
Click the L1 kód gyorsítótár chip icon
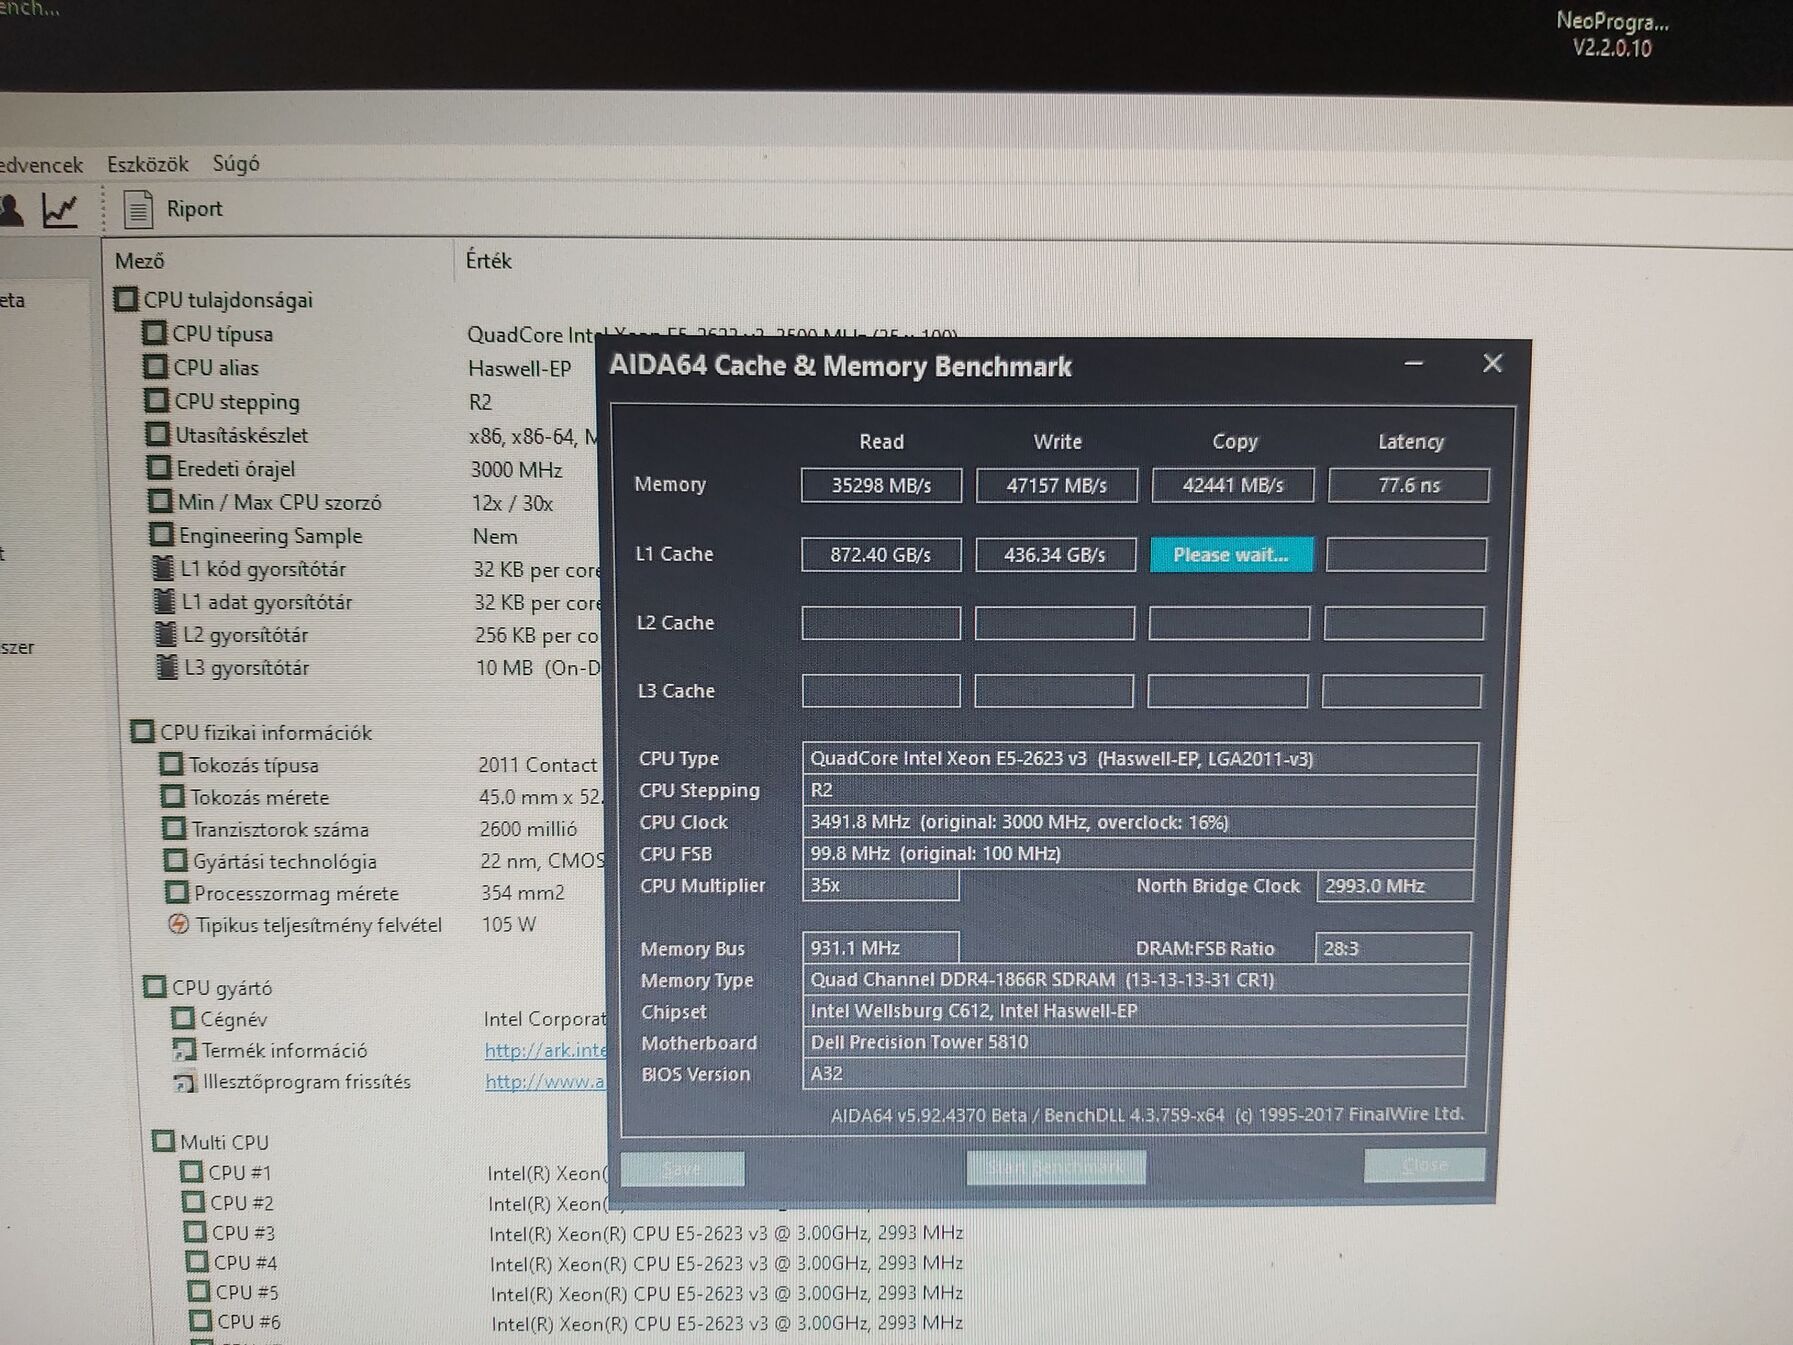(163, 568)
